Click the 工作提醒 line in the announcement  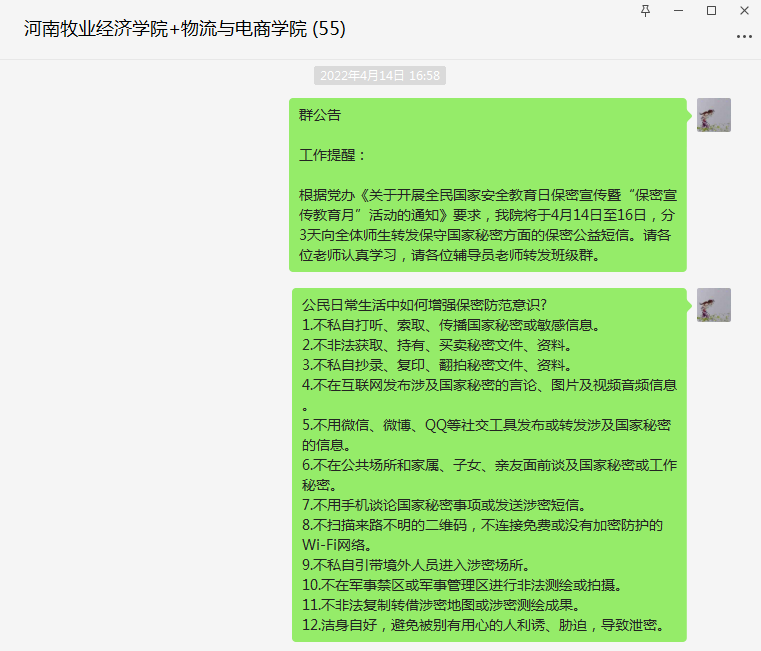[x=333, y=155]
